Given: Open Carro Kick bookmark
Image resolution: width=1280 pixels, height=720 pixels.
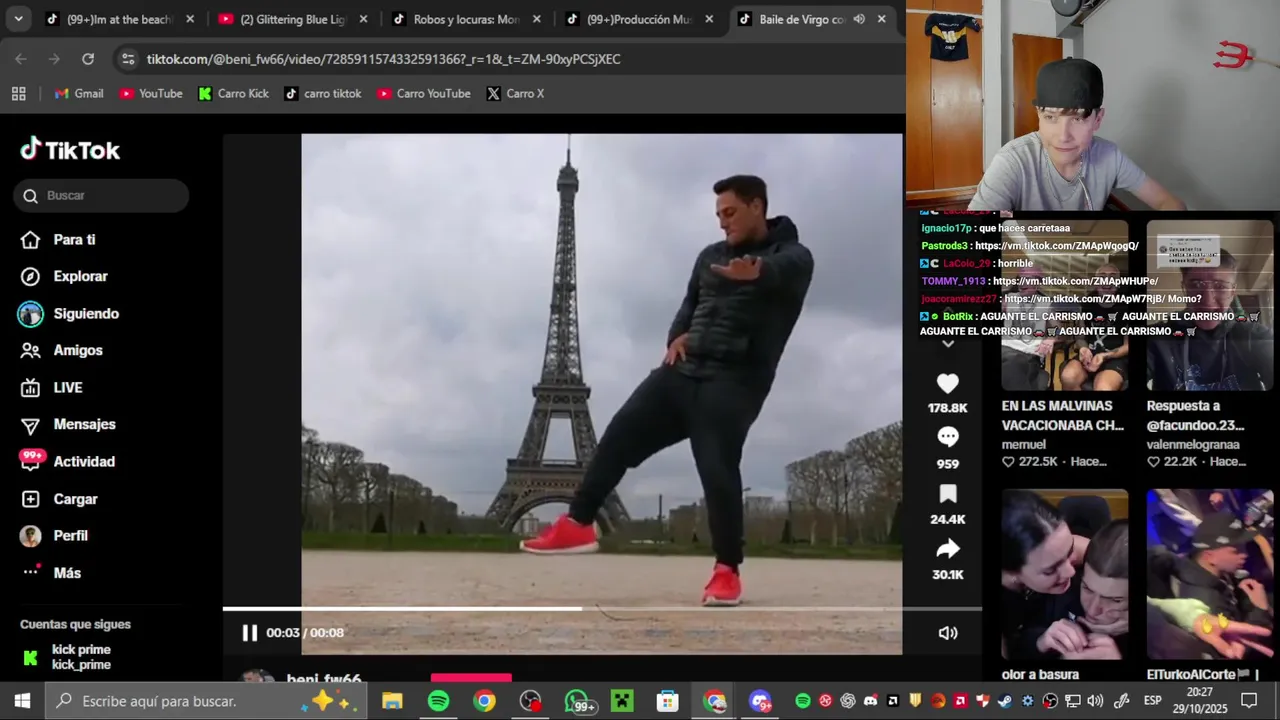Looking at the screenshot, I should tap(233, 93).
